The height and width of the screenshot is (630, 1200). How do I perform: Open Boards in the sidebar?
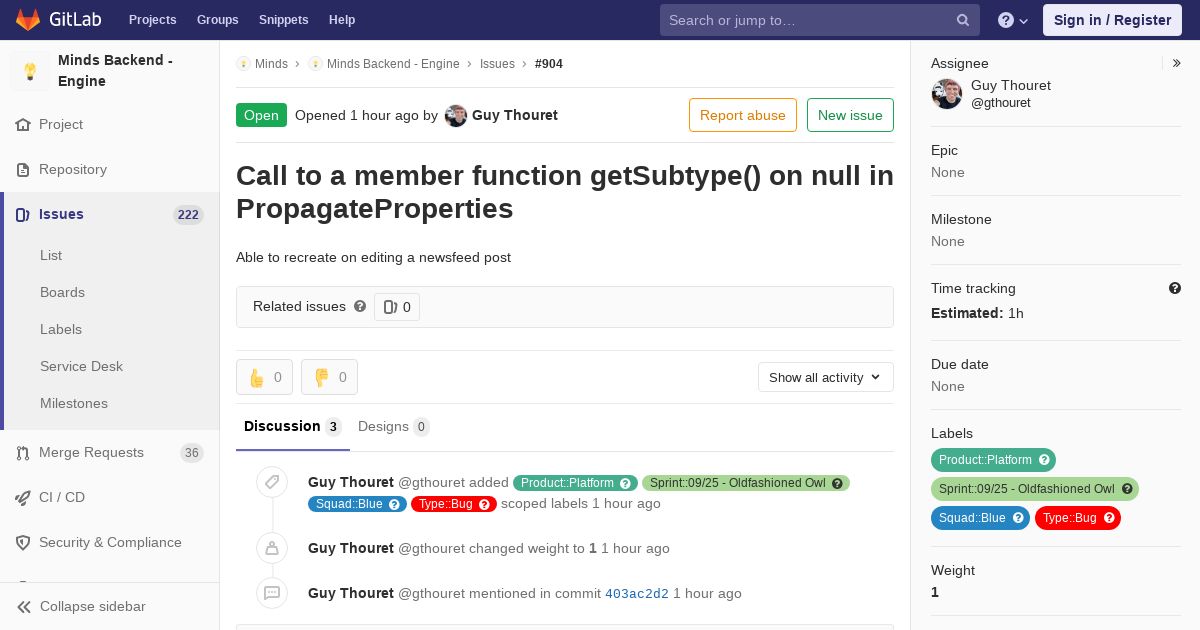62,292
